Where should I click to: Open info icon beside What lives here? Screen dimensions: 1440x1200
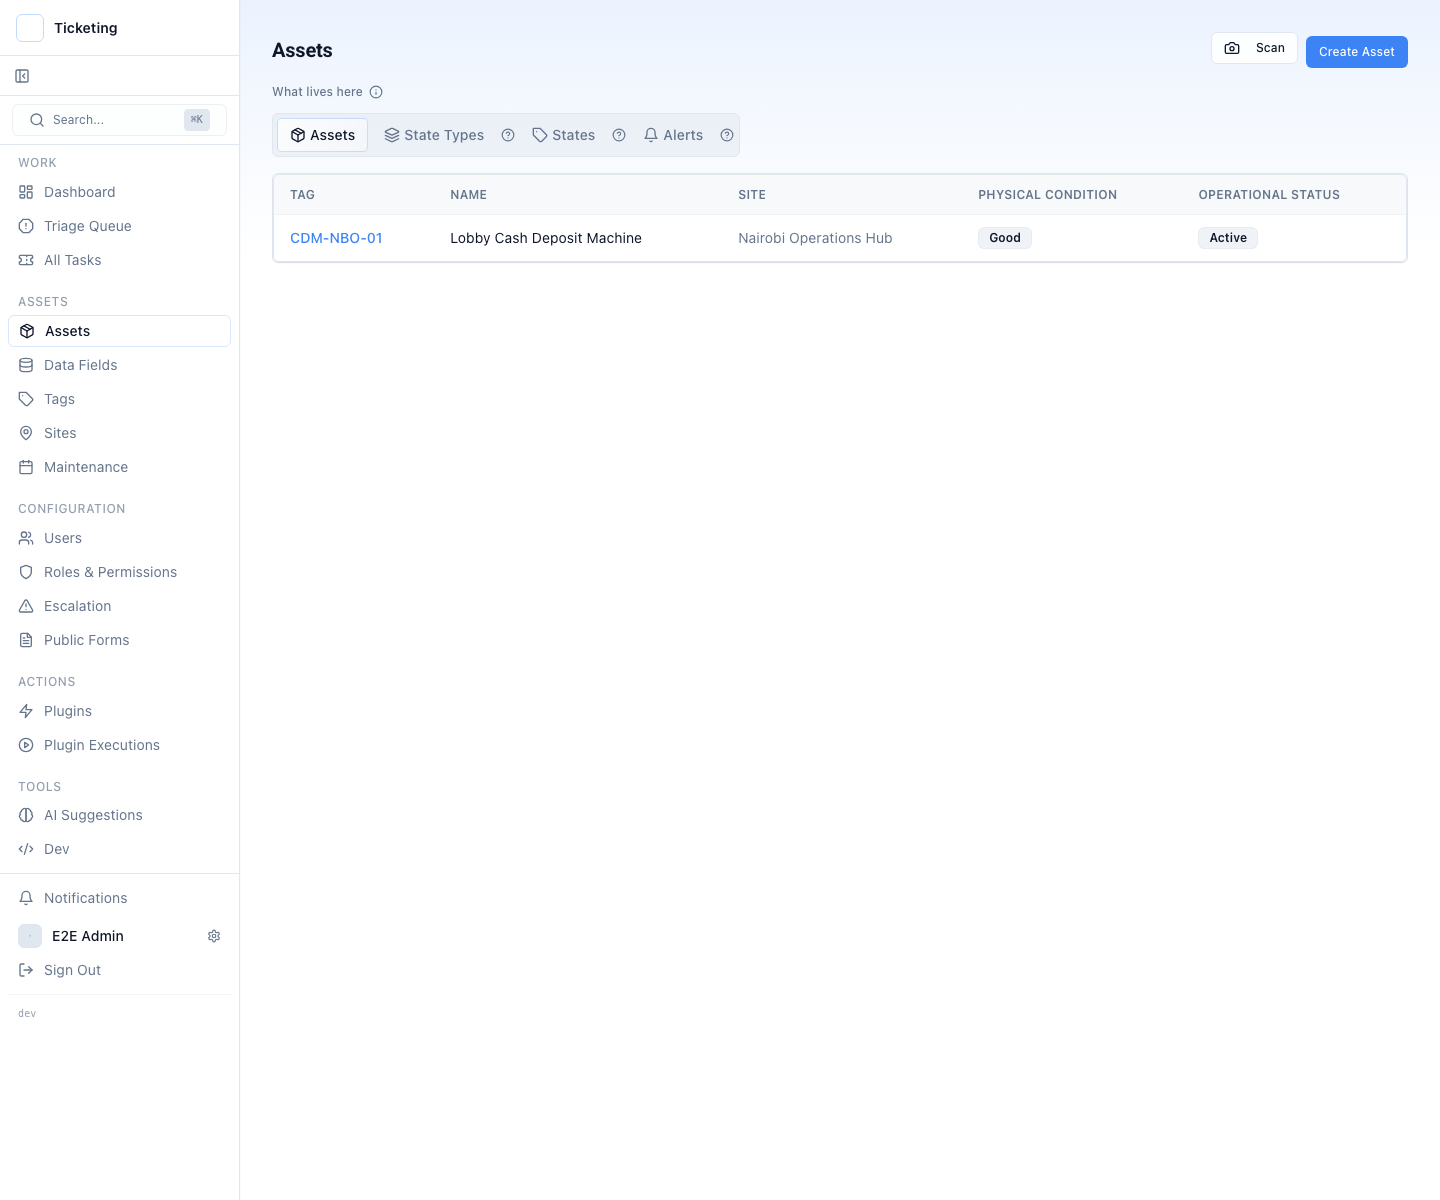[376, 92]
